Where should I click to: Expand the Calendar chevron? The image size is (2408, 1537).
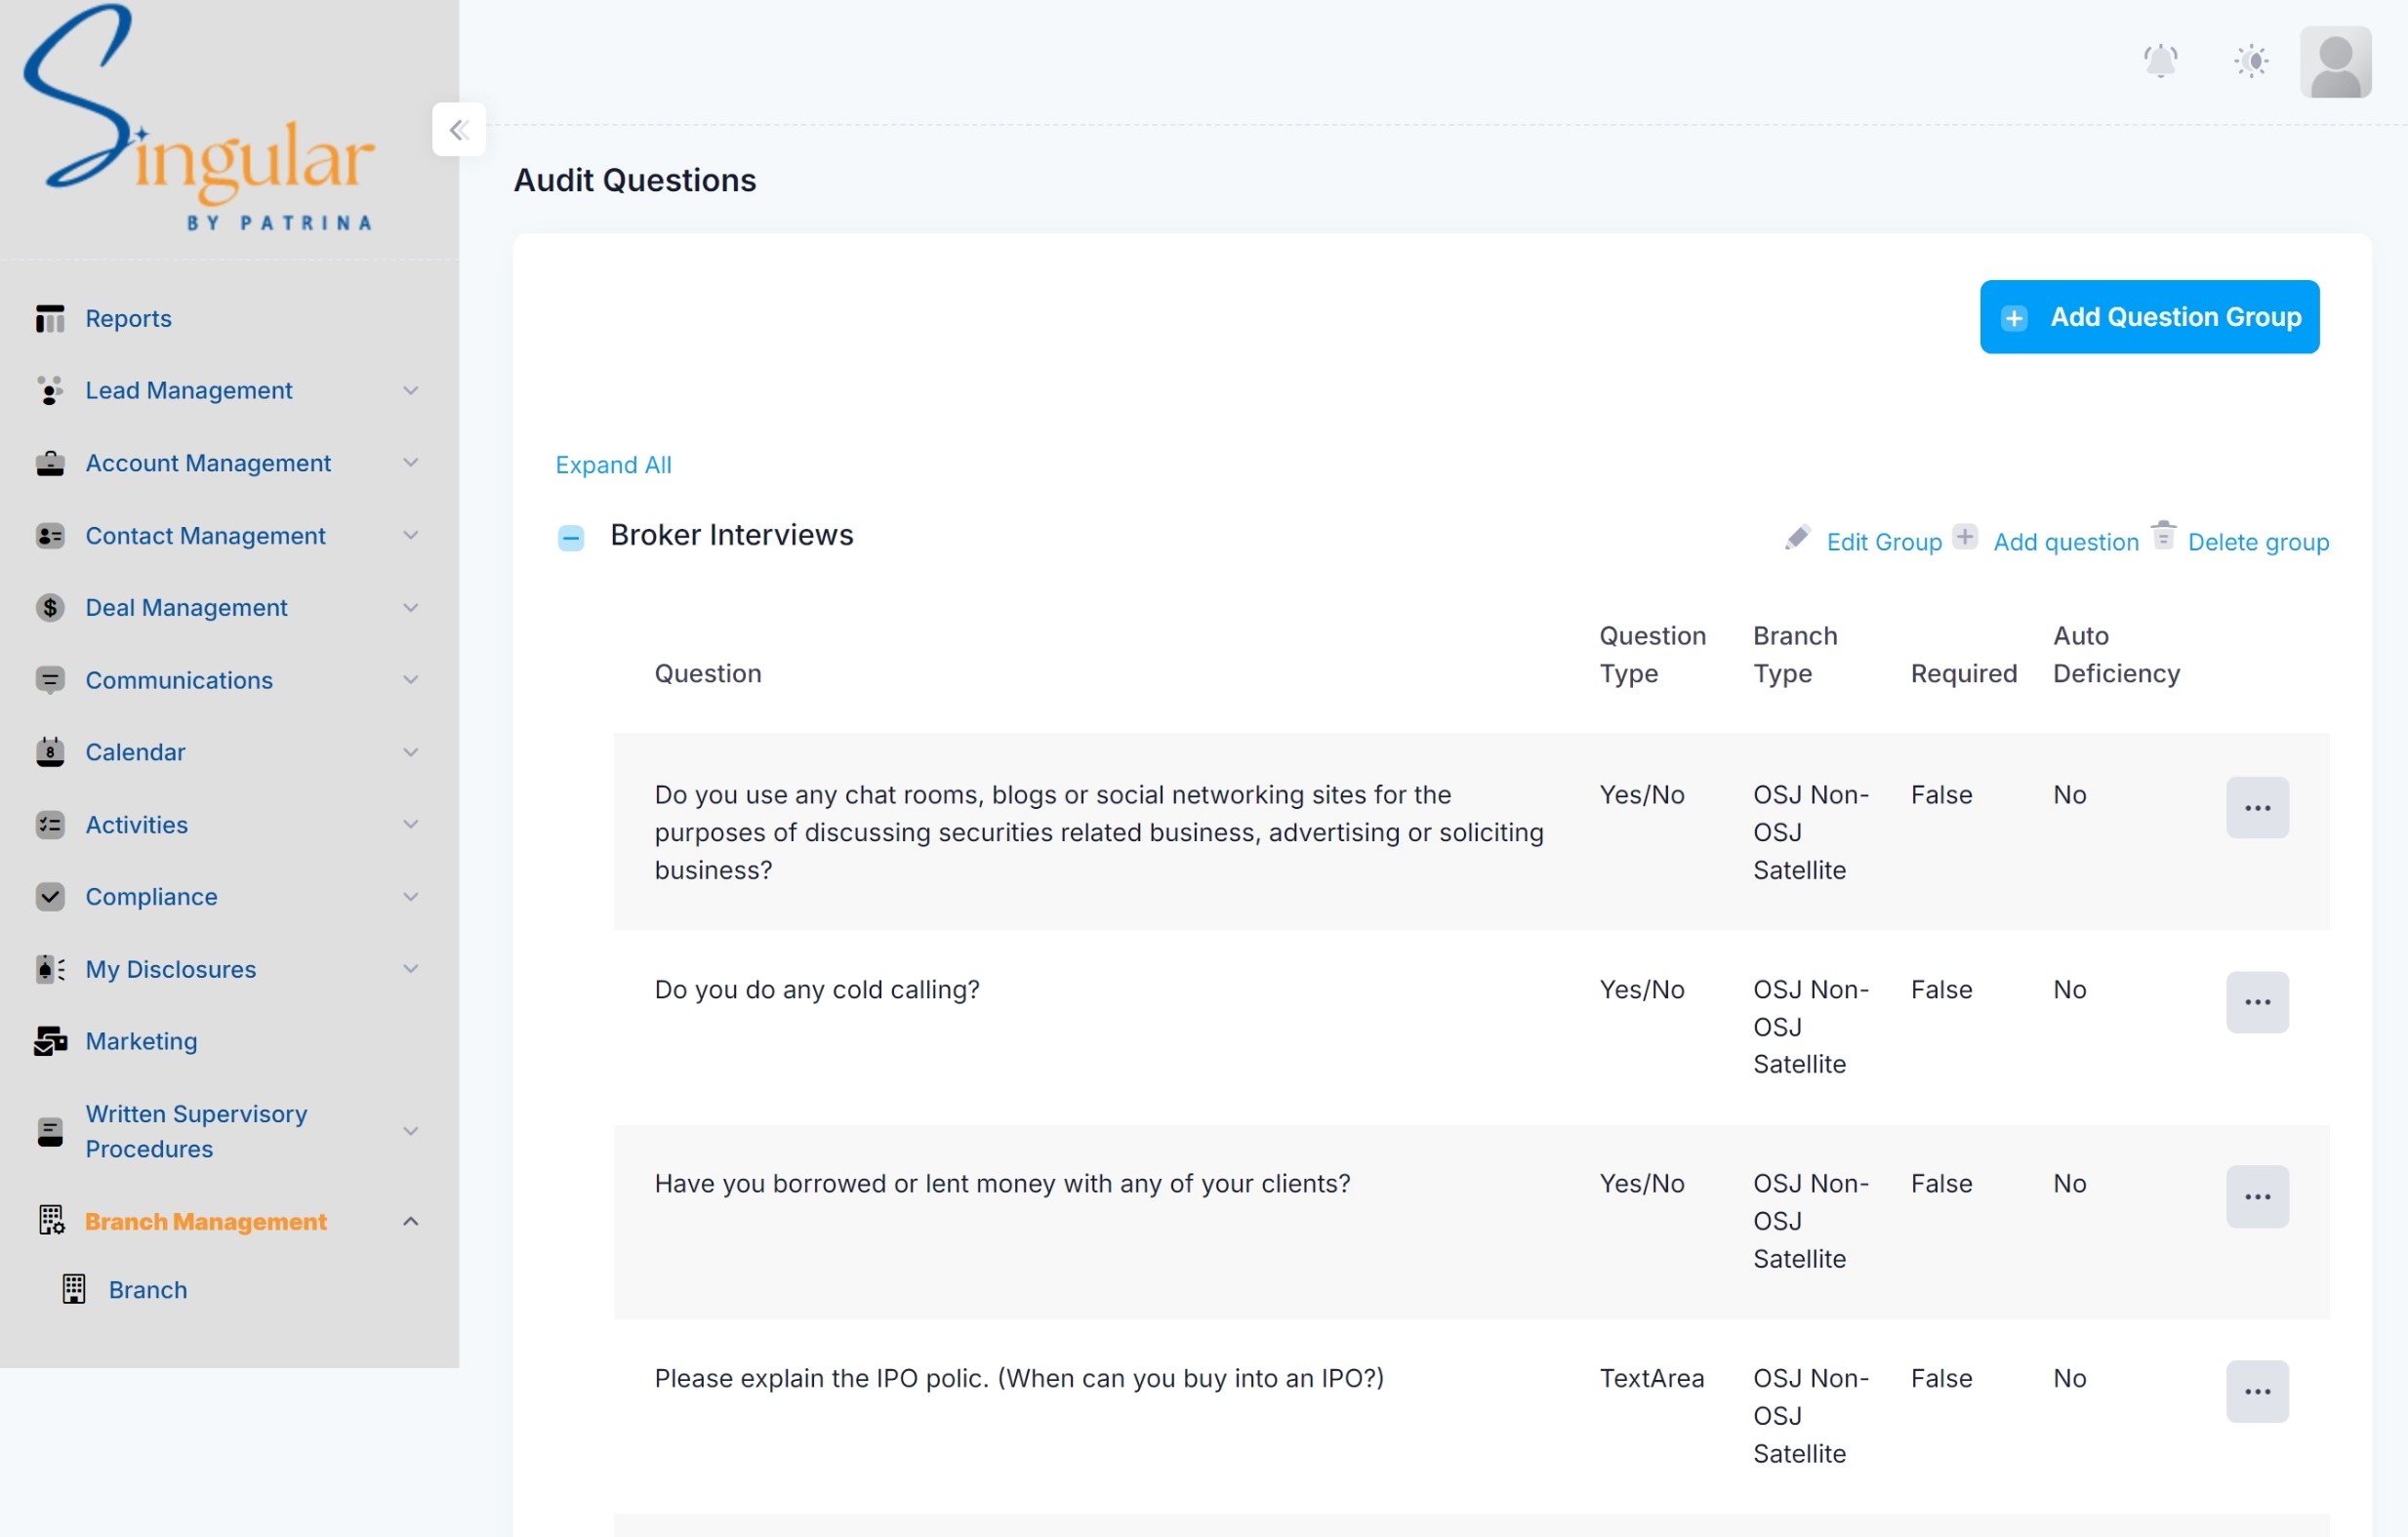pos(410,752)
